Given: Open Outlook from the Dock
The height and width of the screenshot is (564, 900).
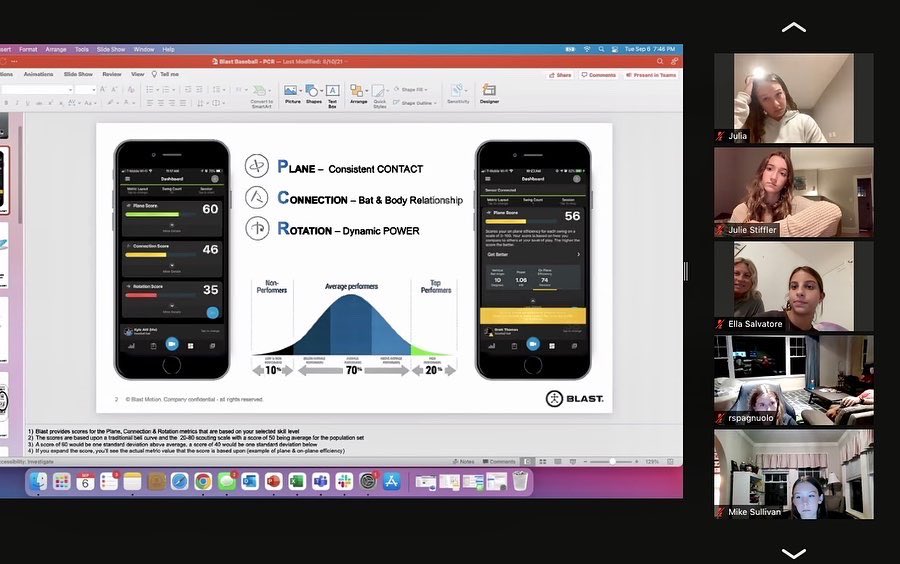Looking at the screenshot, I should (x=250, y=481).
